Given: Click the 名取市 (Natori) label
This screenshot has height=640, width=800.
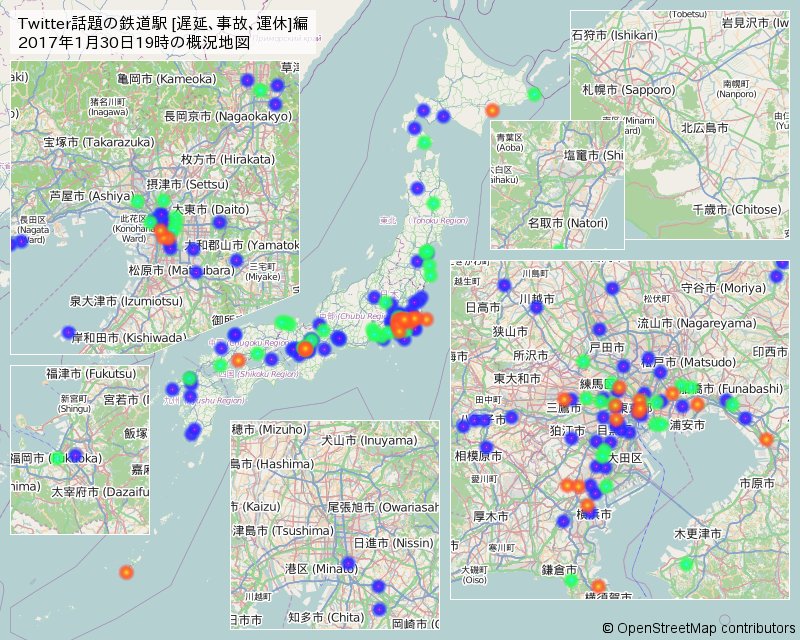Looking at the screenshot, I should 568,223.
